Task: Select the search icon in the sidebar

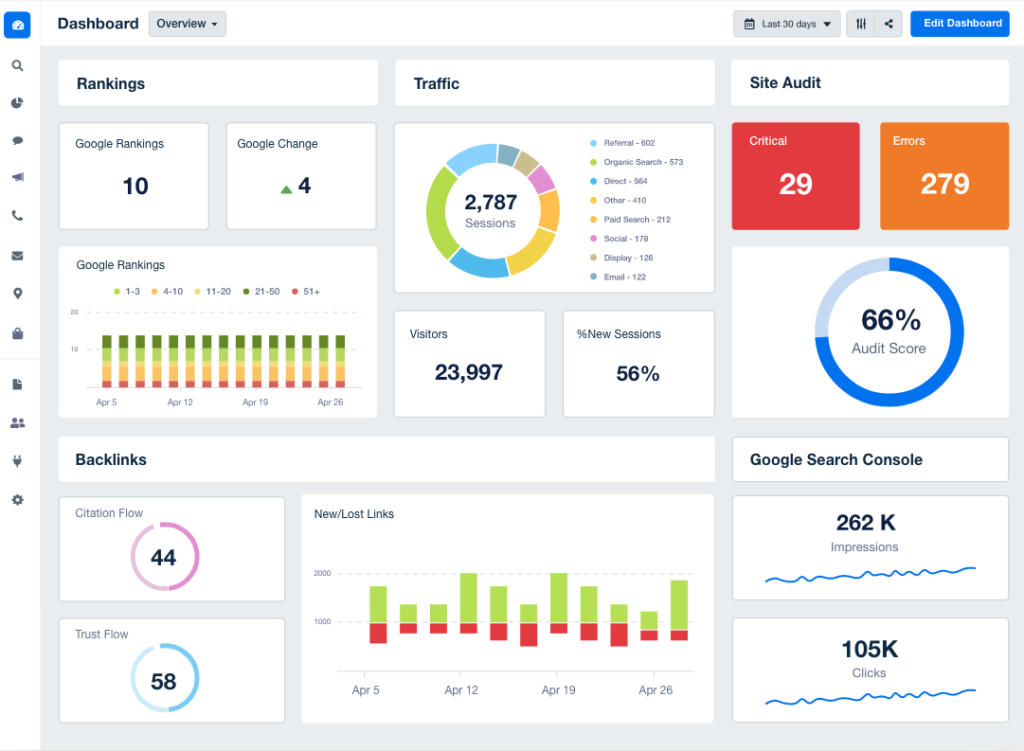Action: (17, 64)
